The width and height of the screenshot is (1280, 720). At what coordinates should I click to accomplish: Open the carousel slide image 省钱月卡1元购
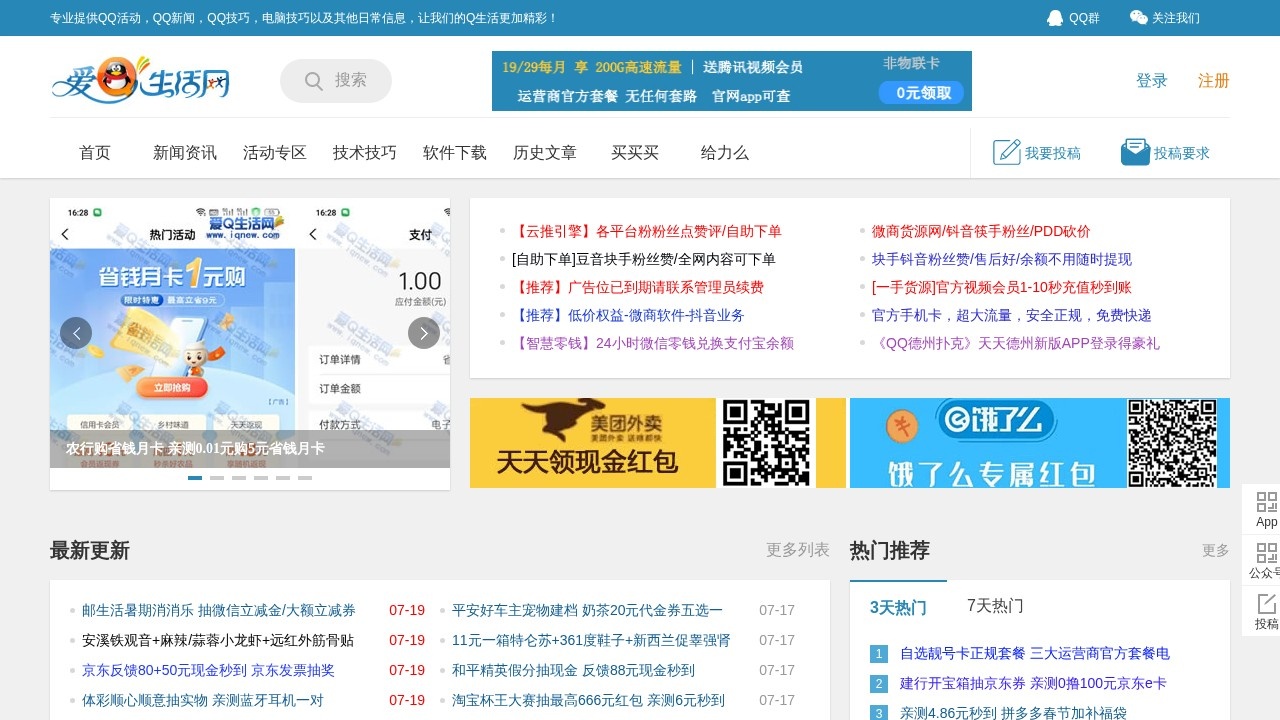click(x=250, y=333)
